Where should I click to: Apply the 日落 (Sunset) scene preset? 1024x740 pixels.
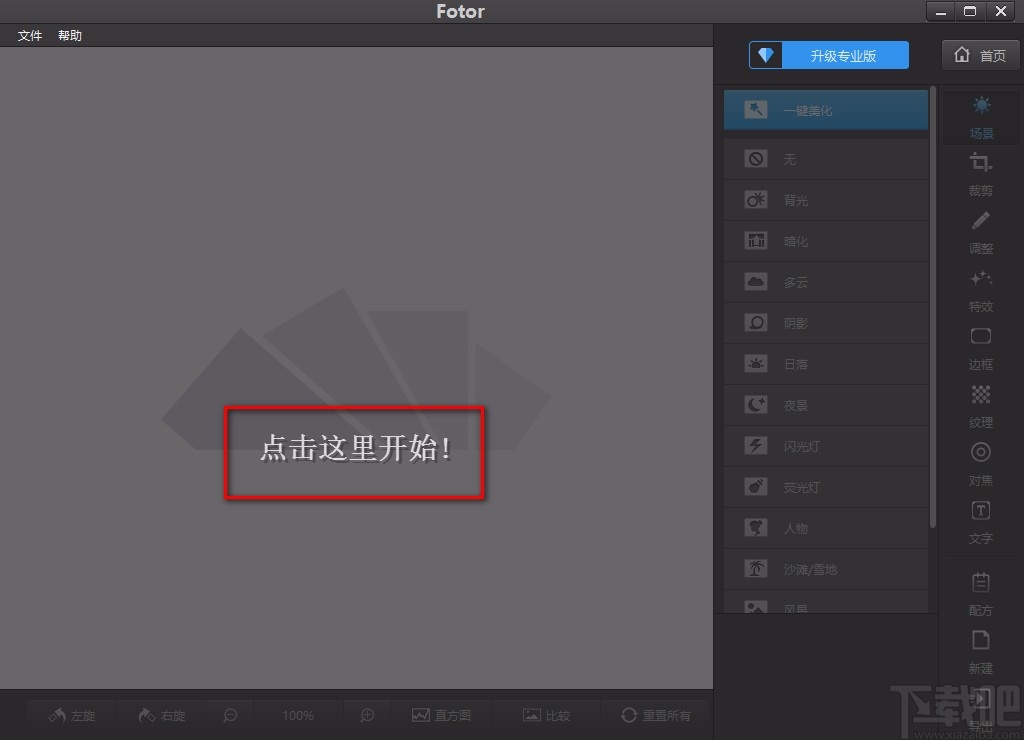click(826, 363)
